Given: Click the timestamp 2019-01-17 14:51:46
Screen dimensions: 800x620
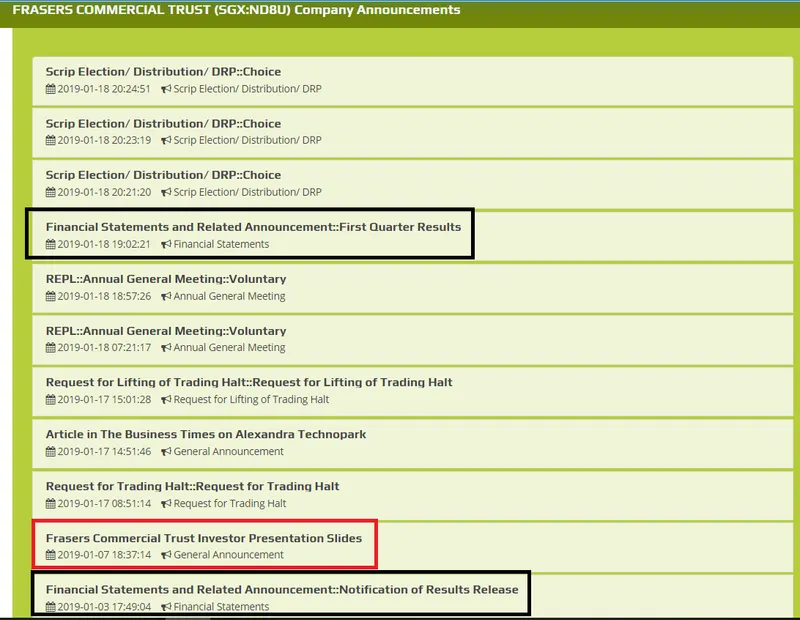Looking at the screenshot, I should [104, 452].
